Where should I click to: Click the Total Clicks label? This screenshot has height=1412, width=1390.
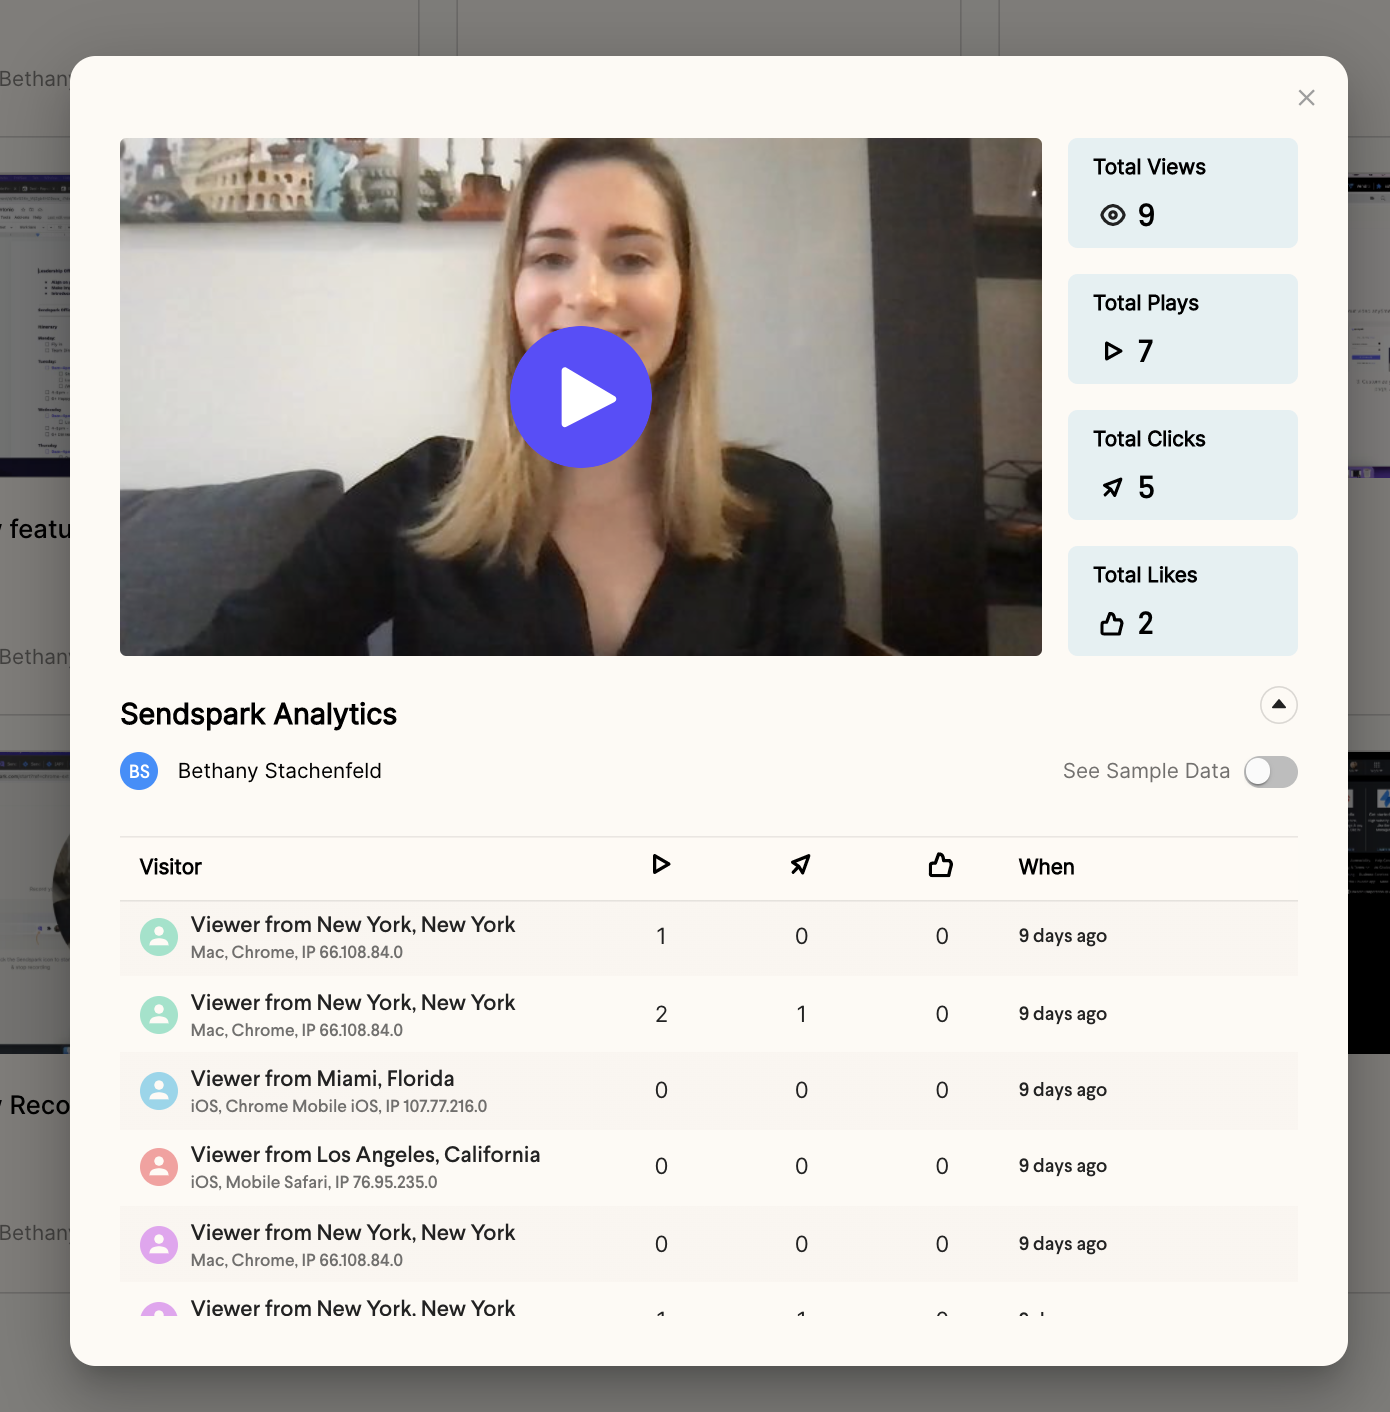pyautogui.click(x=1150, y=439)
